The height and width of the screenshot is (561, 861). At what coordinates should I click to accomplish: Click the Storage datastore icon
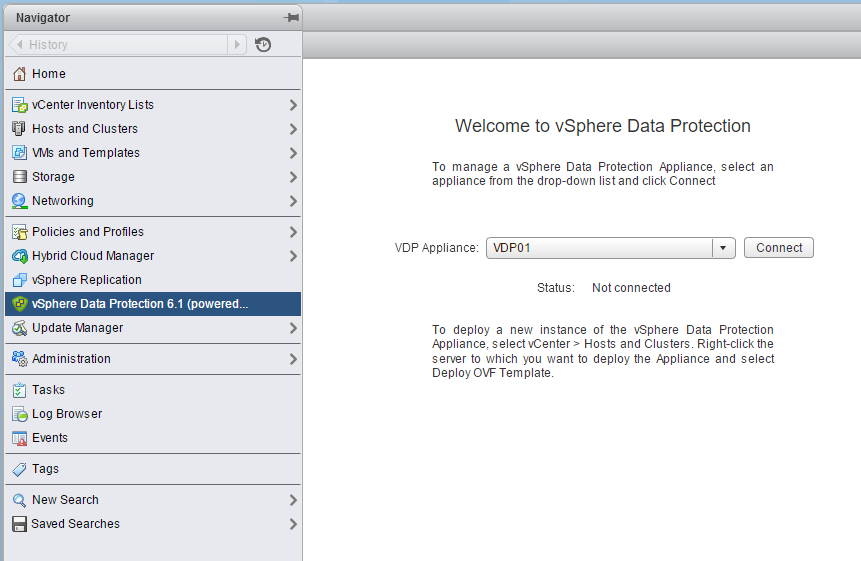tap(19, 177)
